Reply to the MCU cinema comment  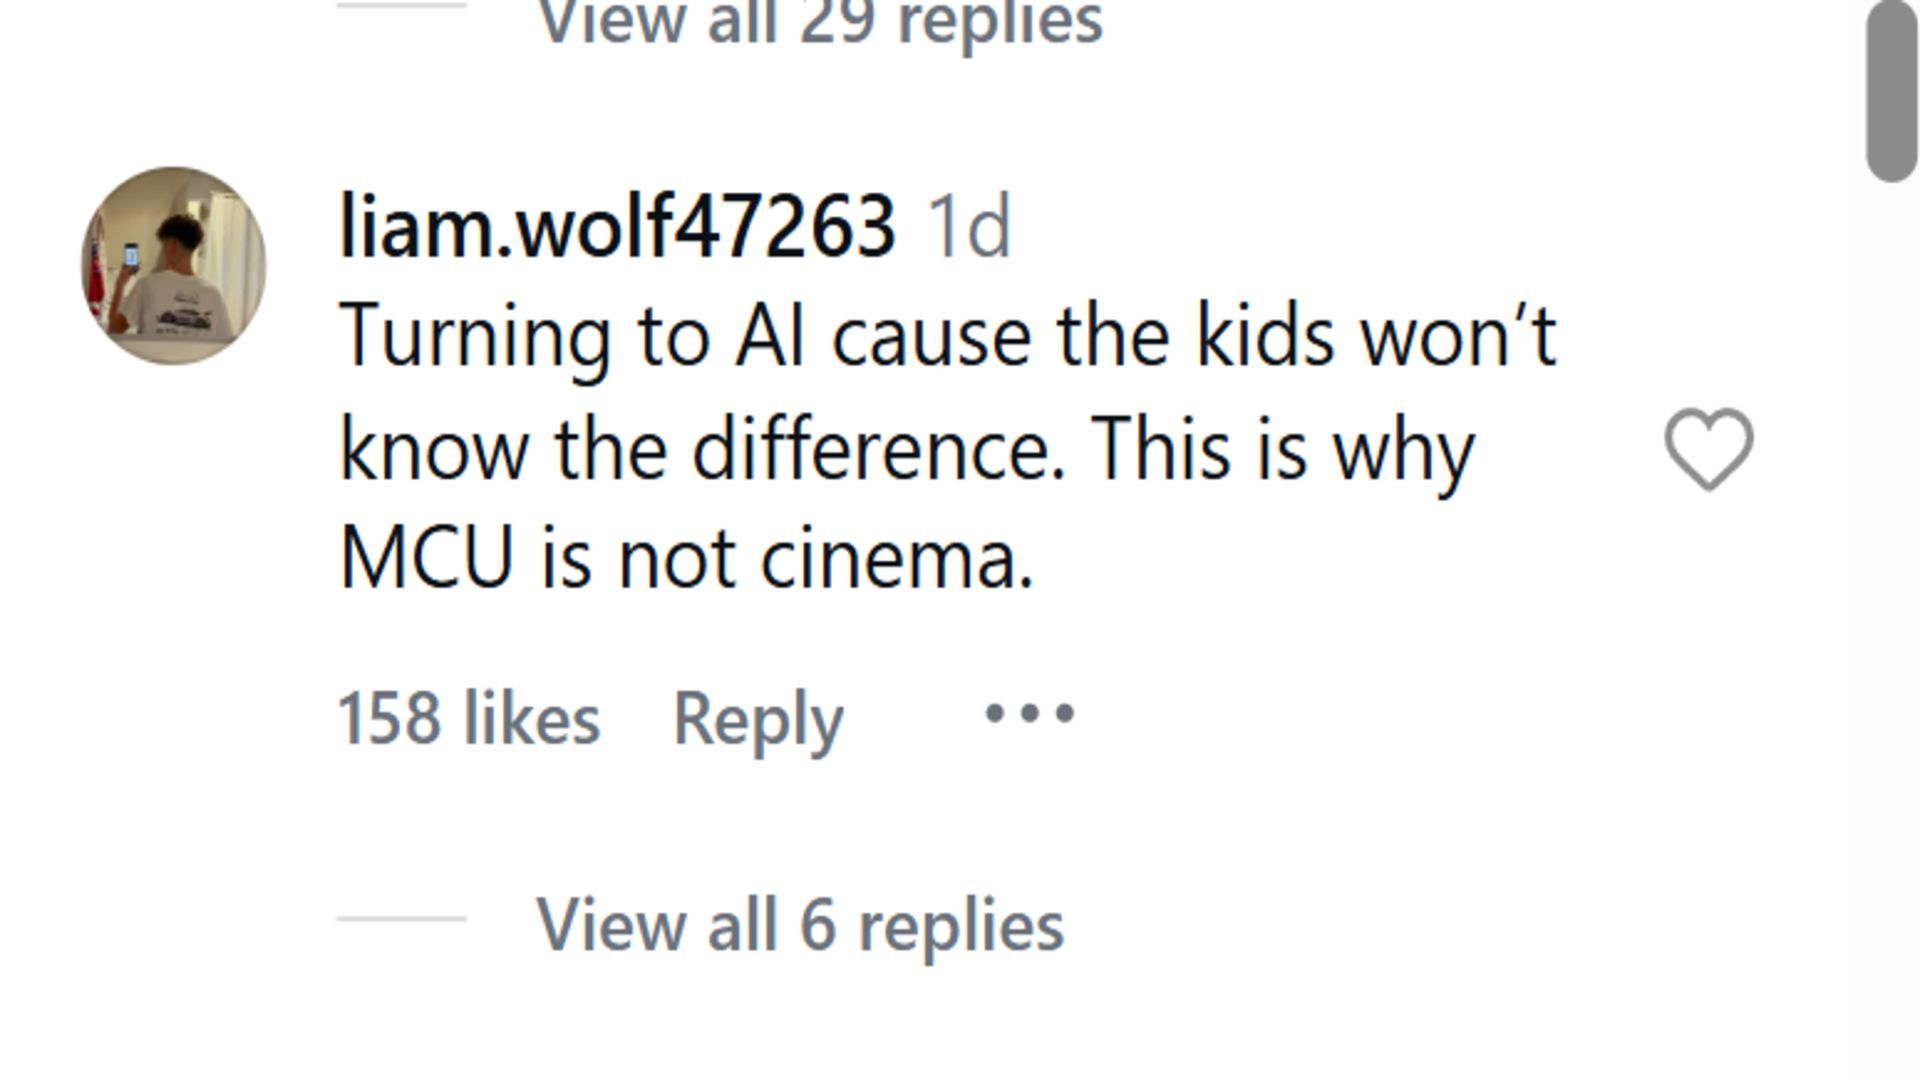pyautogui.click(x=758, y=719)
